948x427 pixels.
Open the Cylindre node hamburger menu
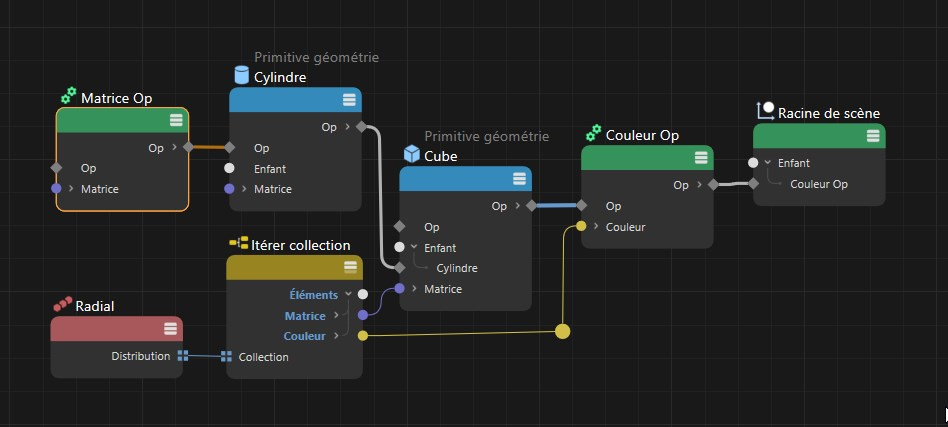pyautogui.click(x=349, y=99)
